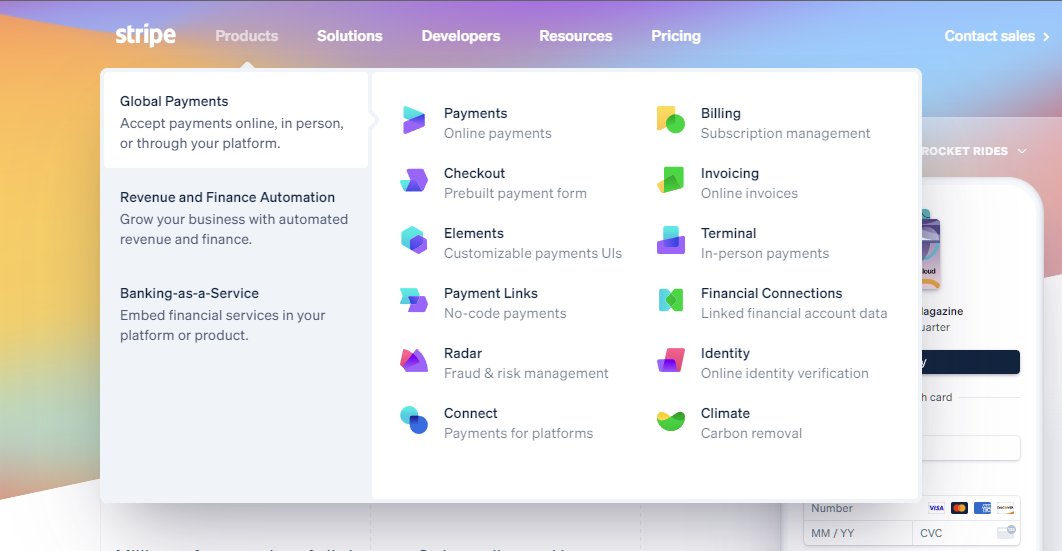Screen dimensions: 1062x551
Task: Open the Checkout link
Action: [474, 173]
